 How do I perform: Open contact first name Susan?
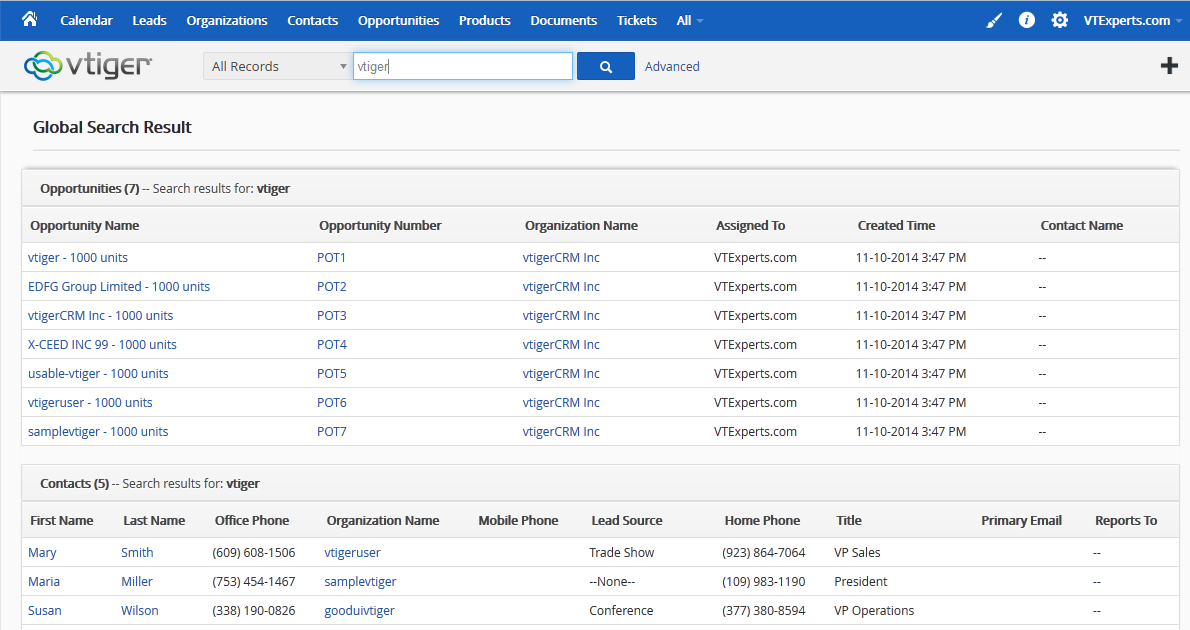click(45, 610)
